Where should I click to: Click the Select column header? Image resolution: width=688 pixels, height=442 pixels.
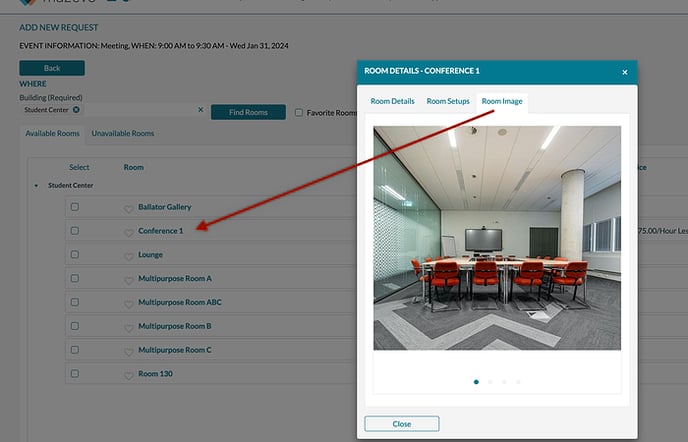[x=79, y=167]
